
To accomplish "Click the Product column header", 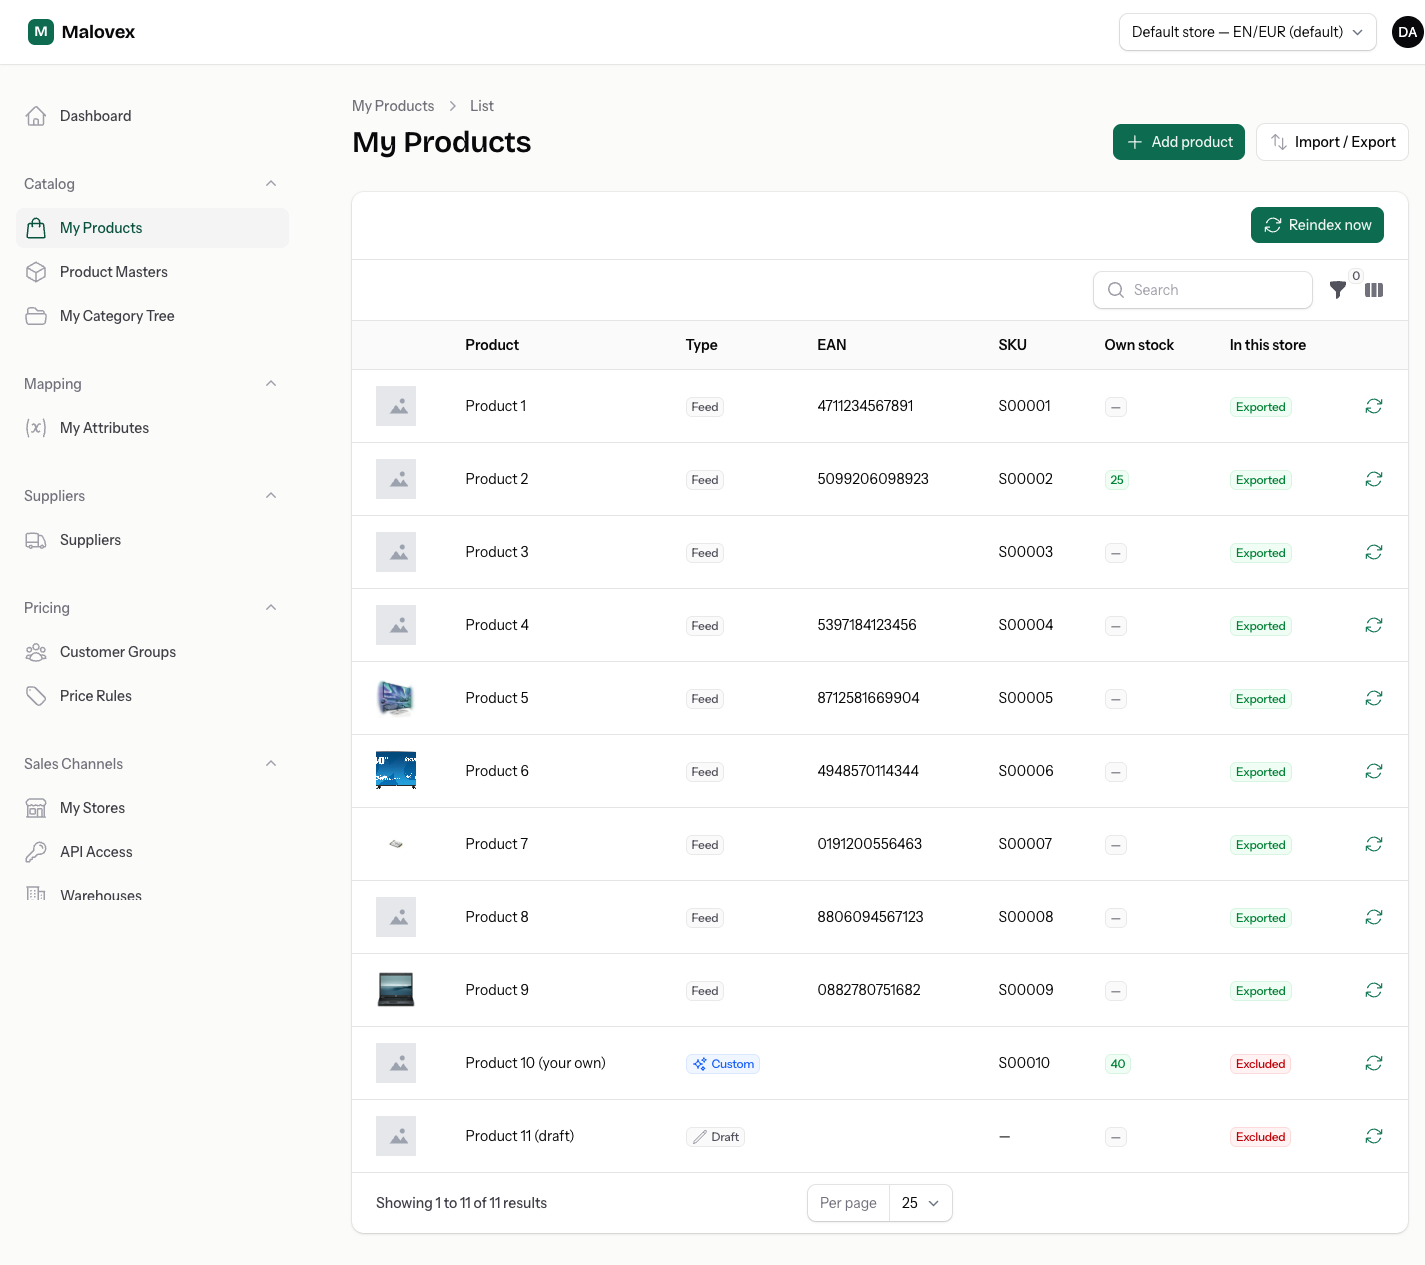I will pyautogui.click(x=492, y=345).
